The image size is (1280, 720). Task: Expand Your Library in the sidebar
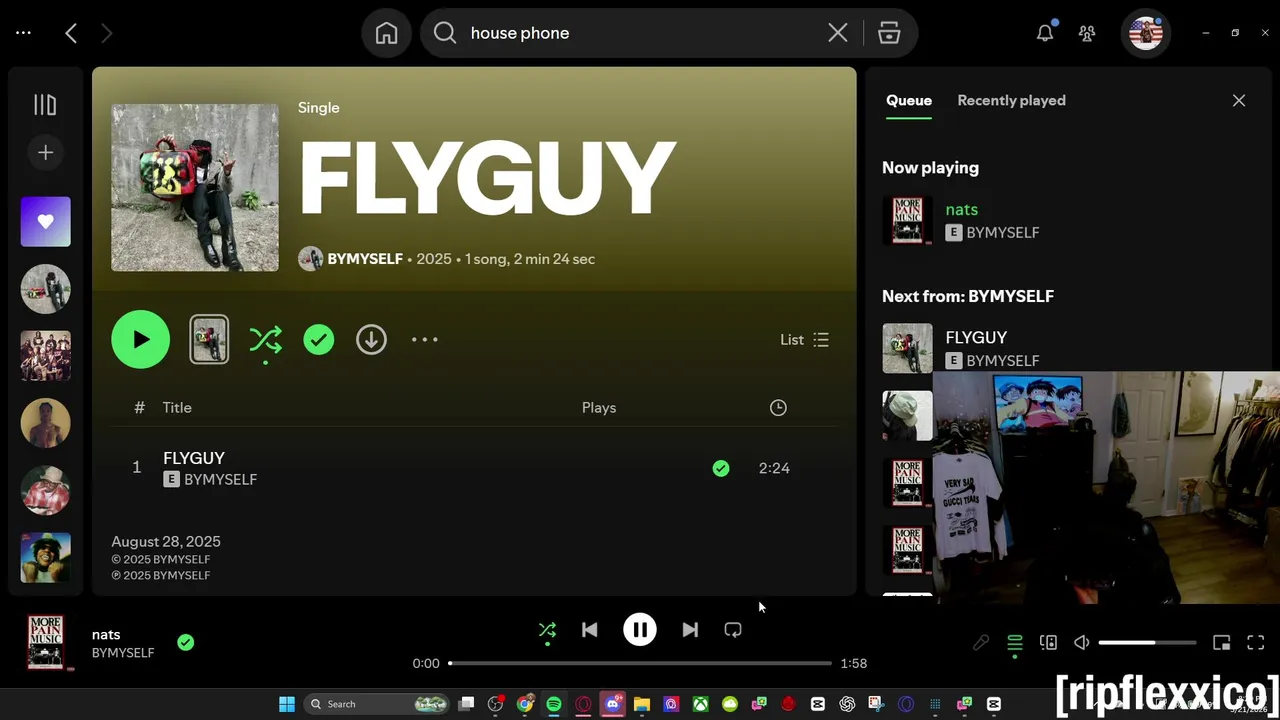point(45,105)
